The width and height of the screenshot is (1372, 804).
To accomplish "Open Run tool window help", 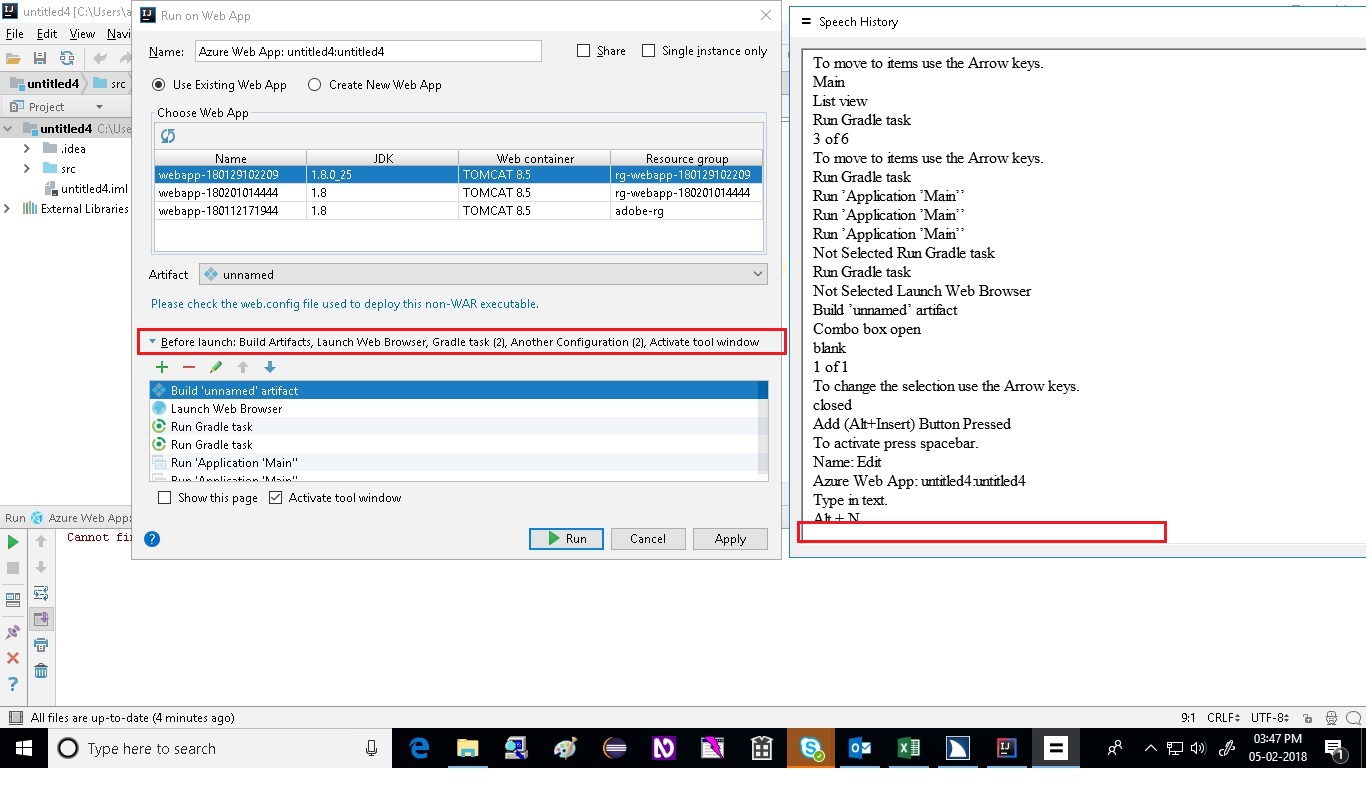I will click(x=12, y=684).
